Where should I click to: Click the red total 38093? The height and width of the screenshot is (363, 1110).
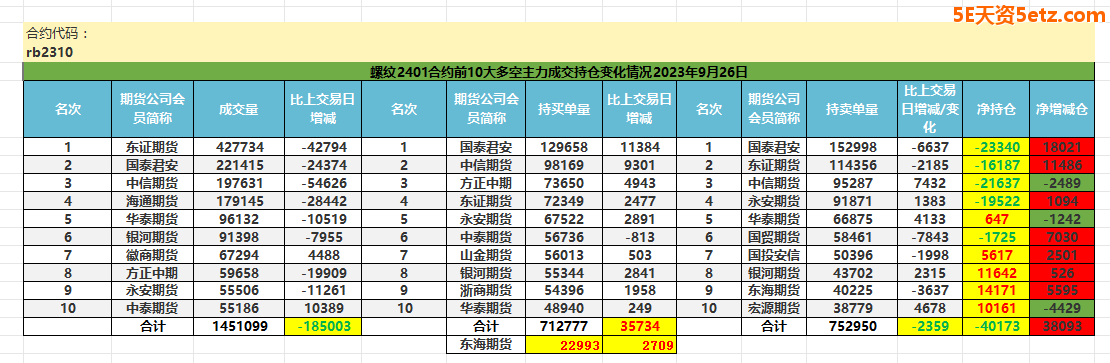pos(1061,326)
